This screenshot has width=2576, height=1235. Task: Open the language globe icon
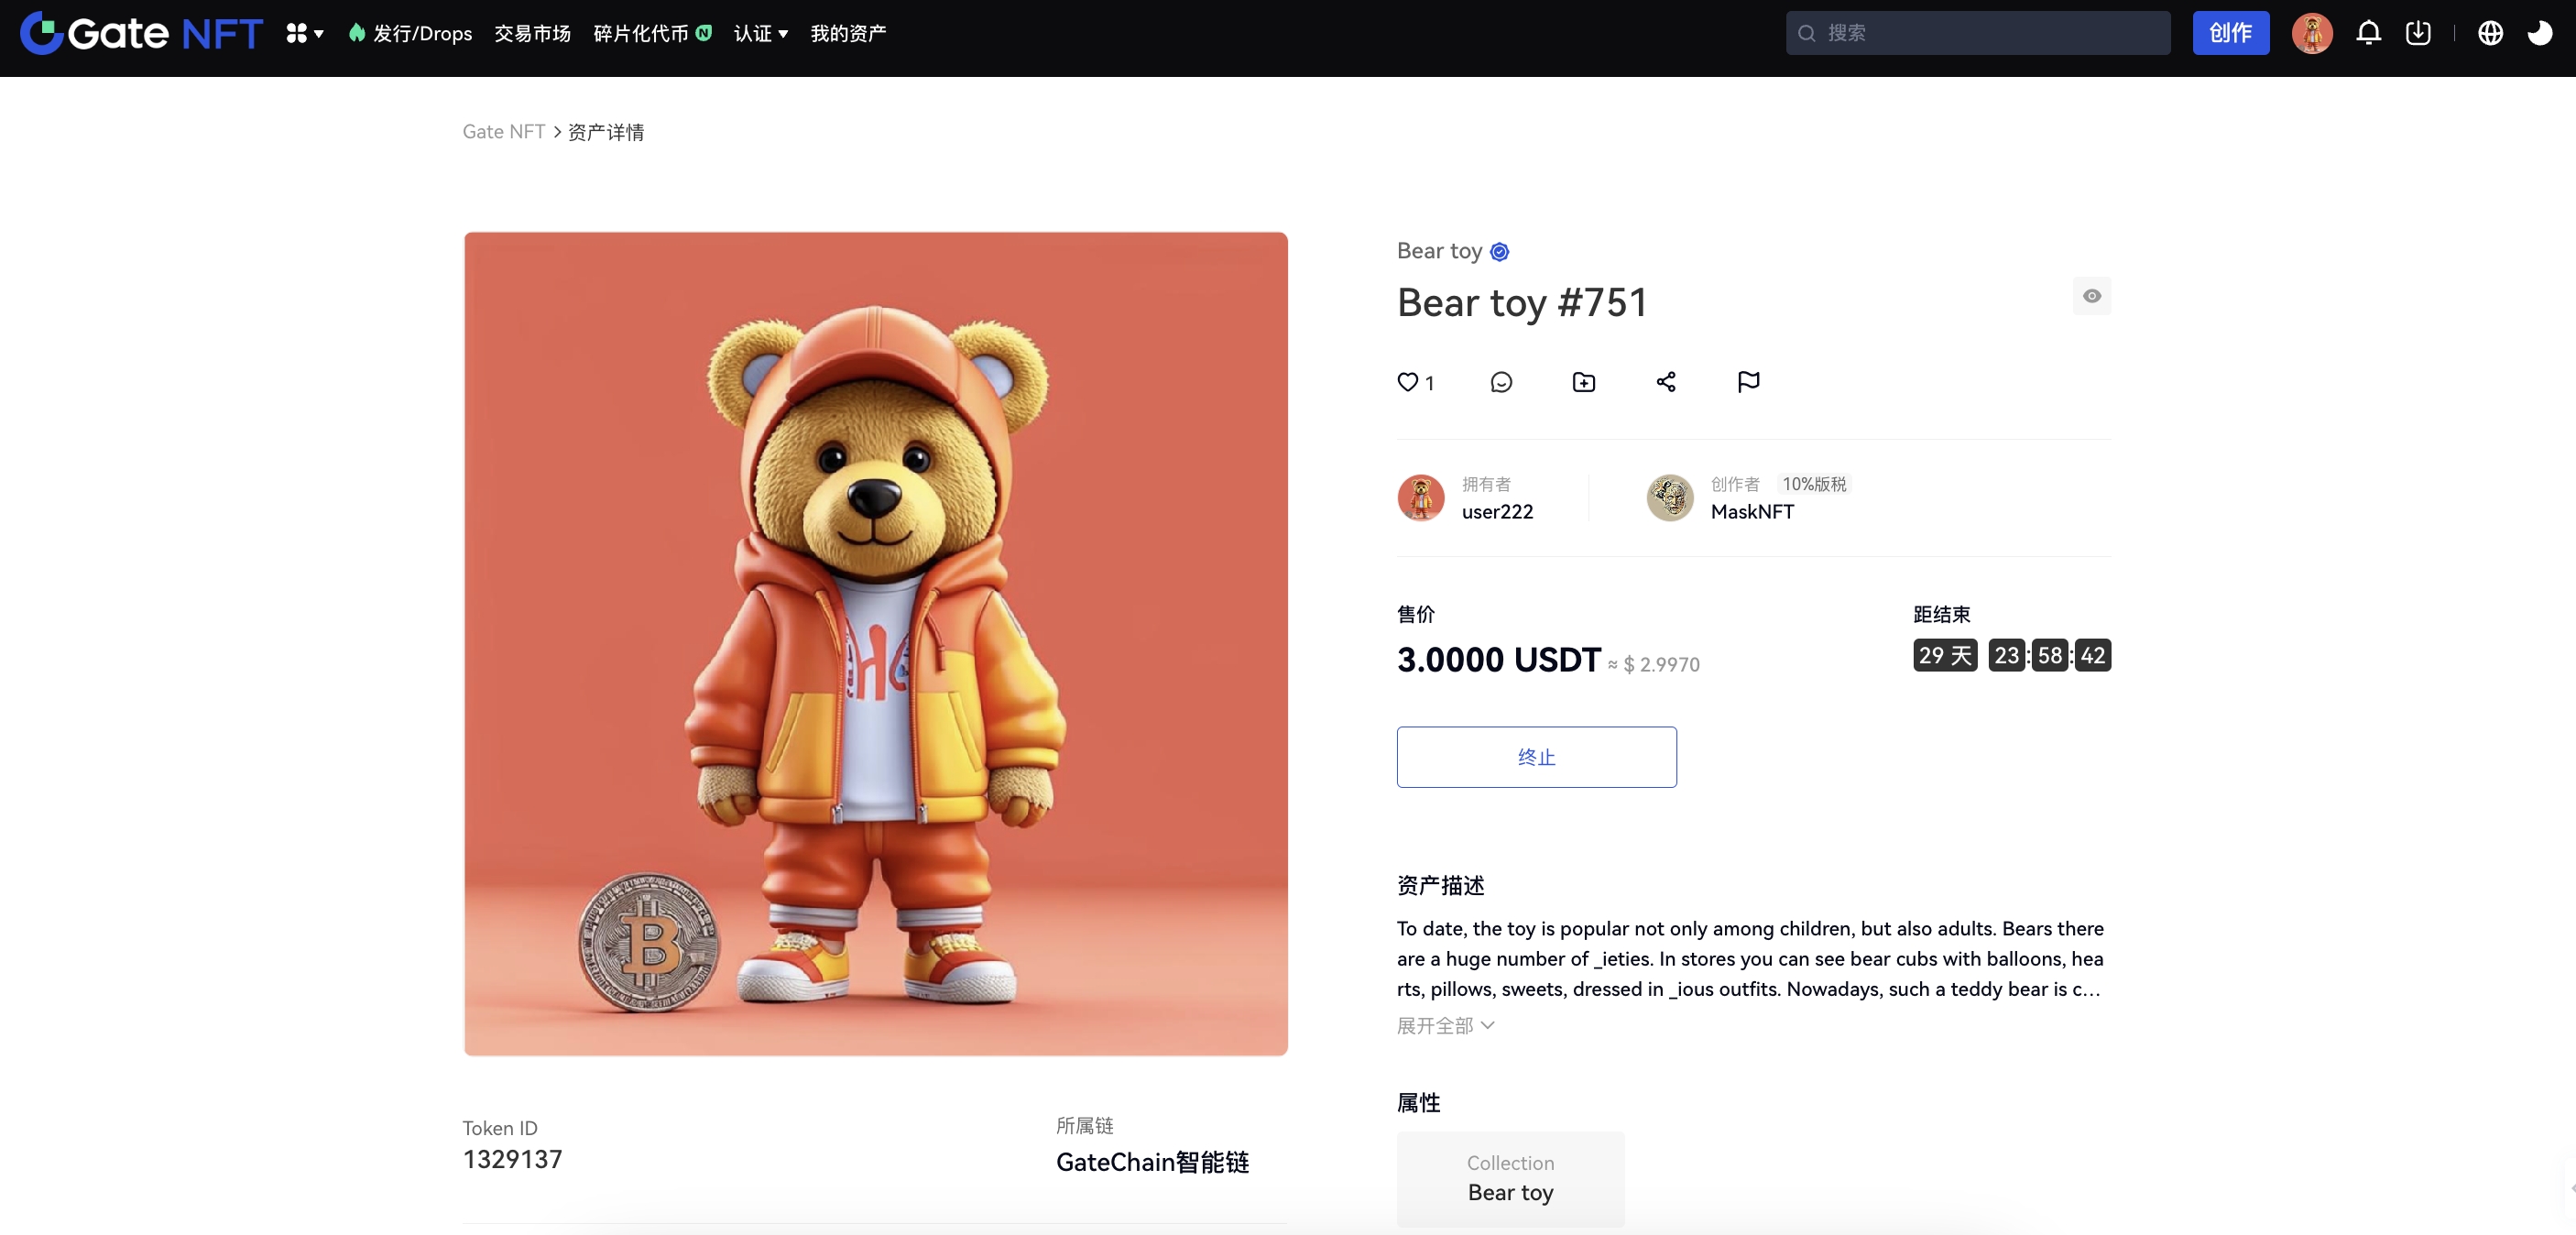2490,33
